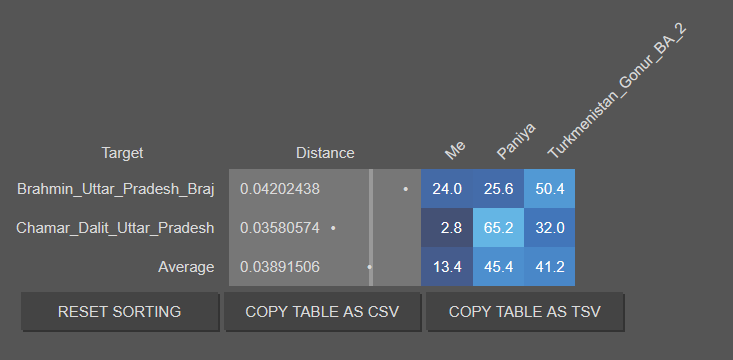Sort by the Target column header
The height and width of the screenshot is (360, 733).
click(122, 153)
